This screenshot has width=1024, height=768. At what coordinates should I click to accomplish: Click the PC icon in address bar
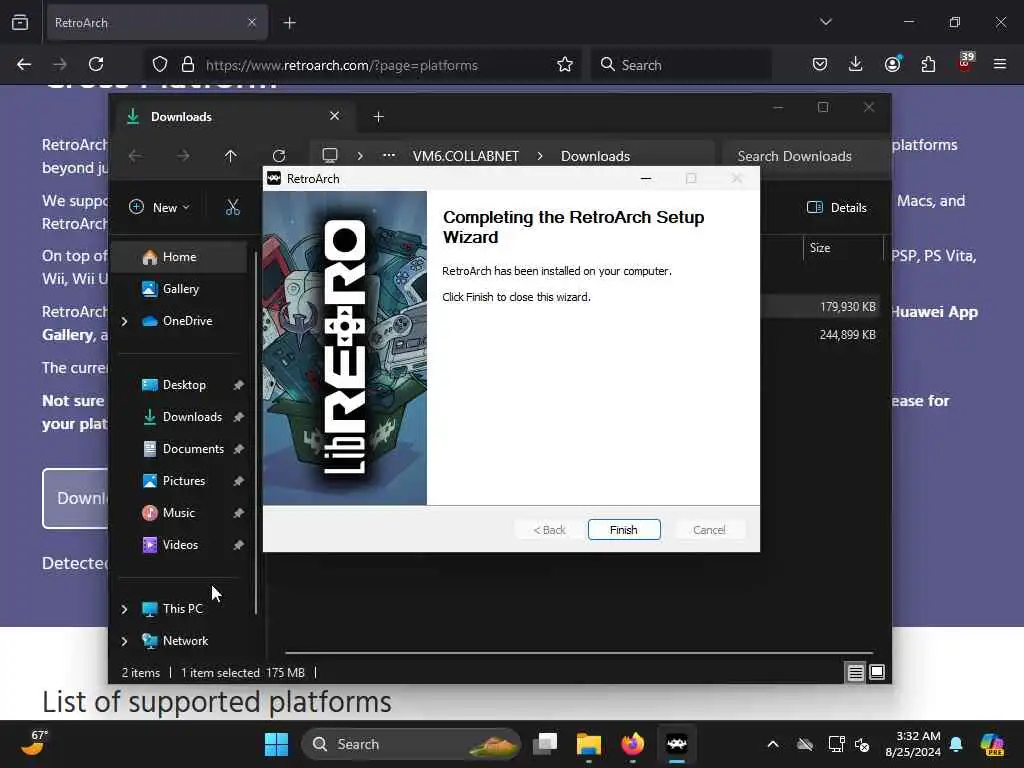pos(330,155)
